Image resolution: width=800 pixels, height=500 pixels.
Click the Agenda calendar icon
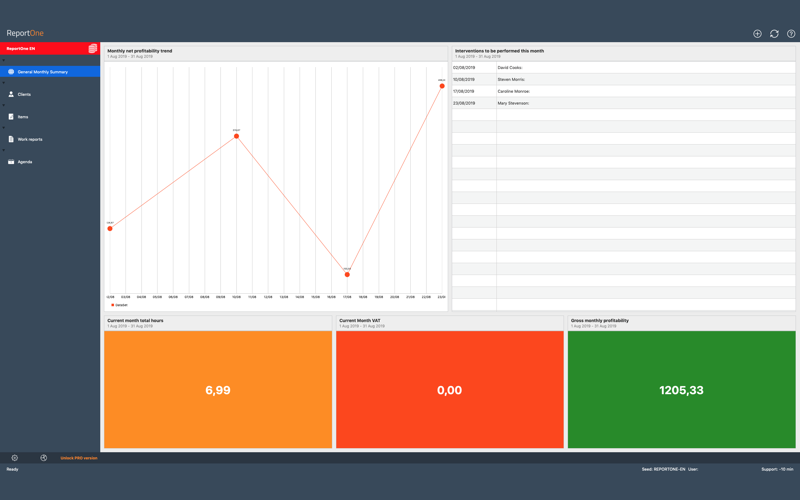click(x=11, y=162)
